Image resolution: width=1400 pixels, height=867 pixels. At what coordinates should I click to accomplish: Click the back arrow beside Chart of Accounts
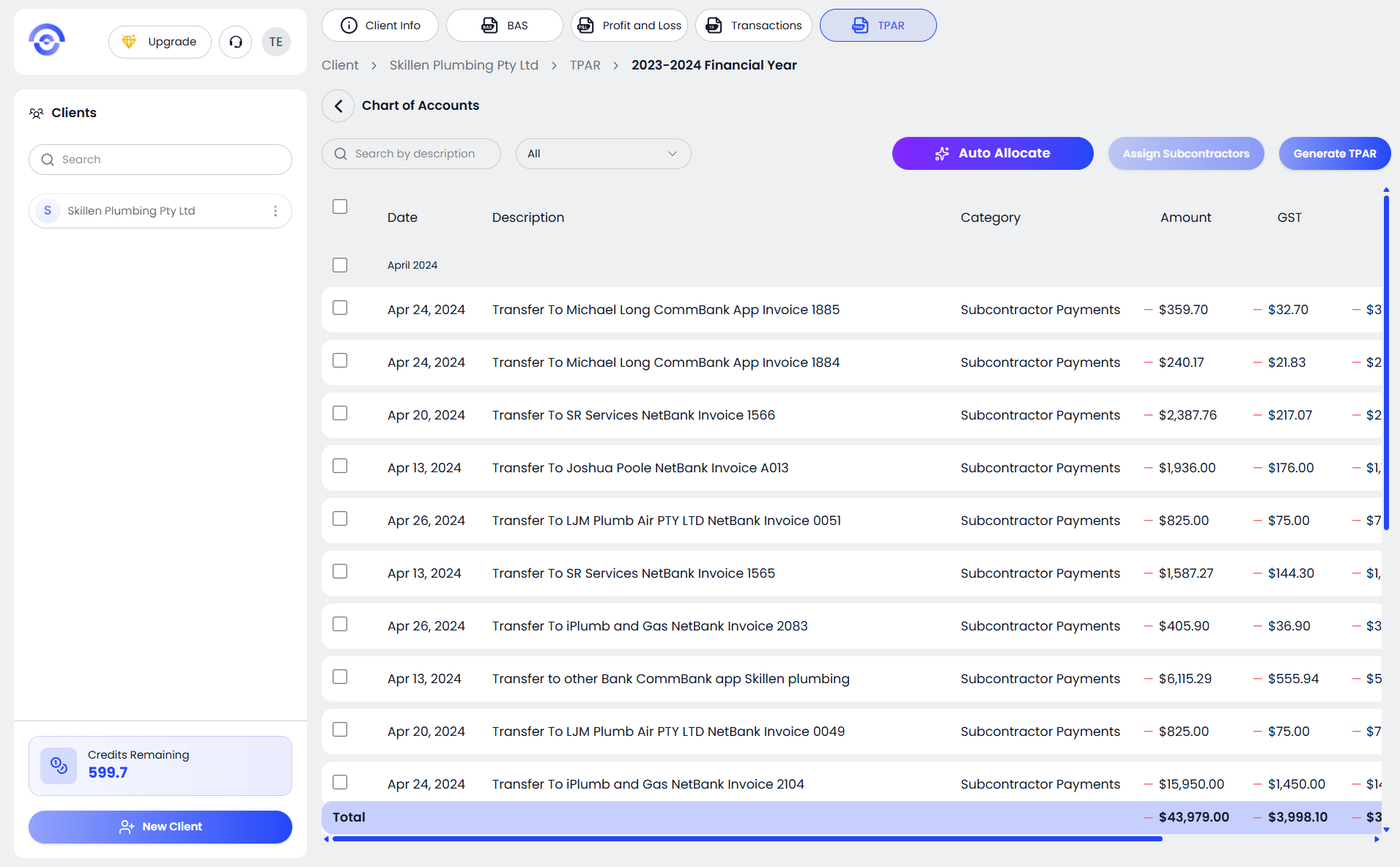point(338,106)
